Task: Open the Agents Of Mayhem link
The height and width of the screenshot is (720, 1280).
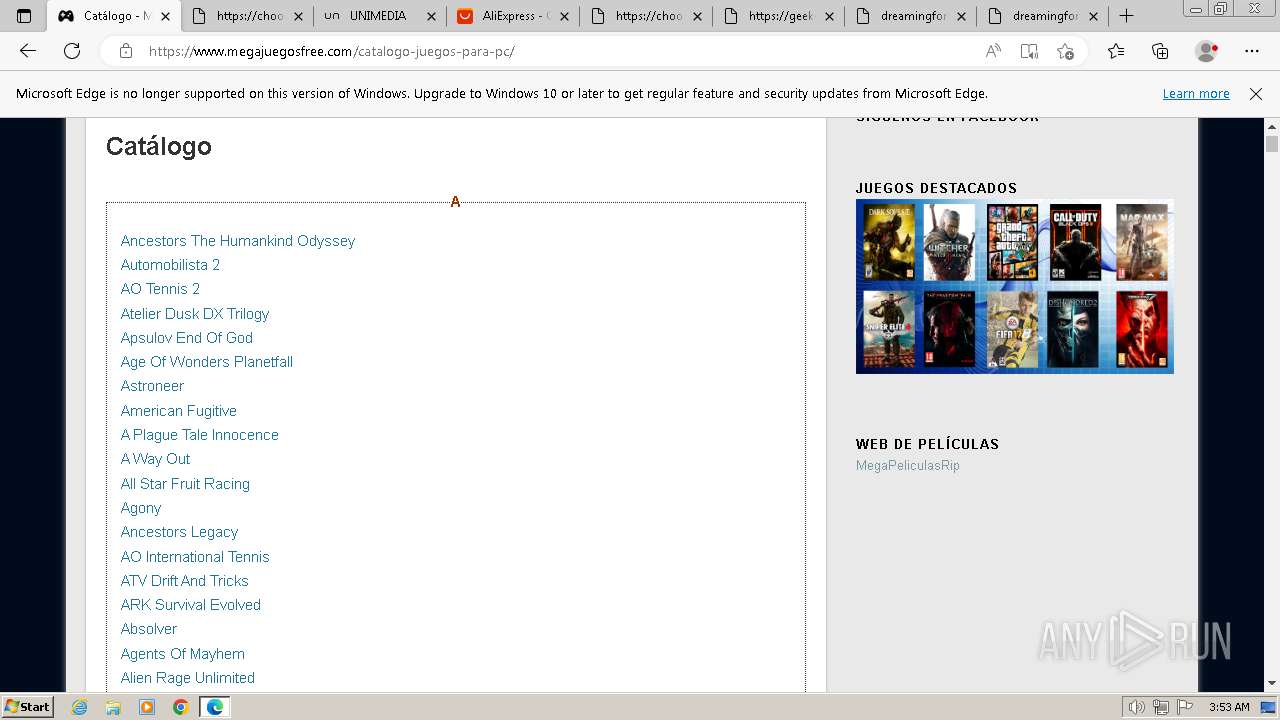Action: pos(183,654)
